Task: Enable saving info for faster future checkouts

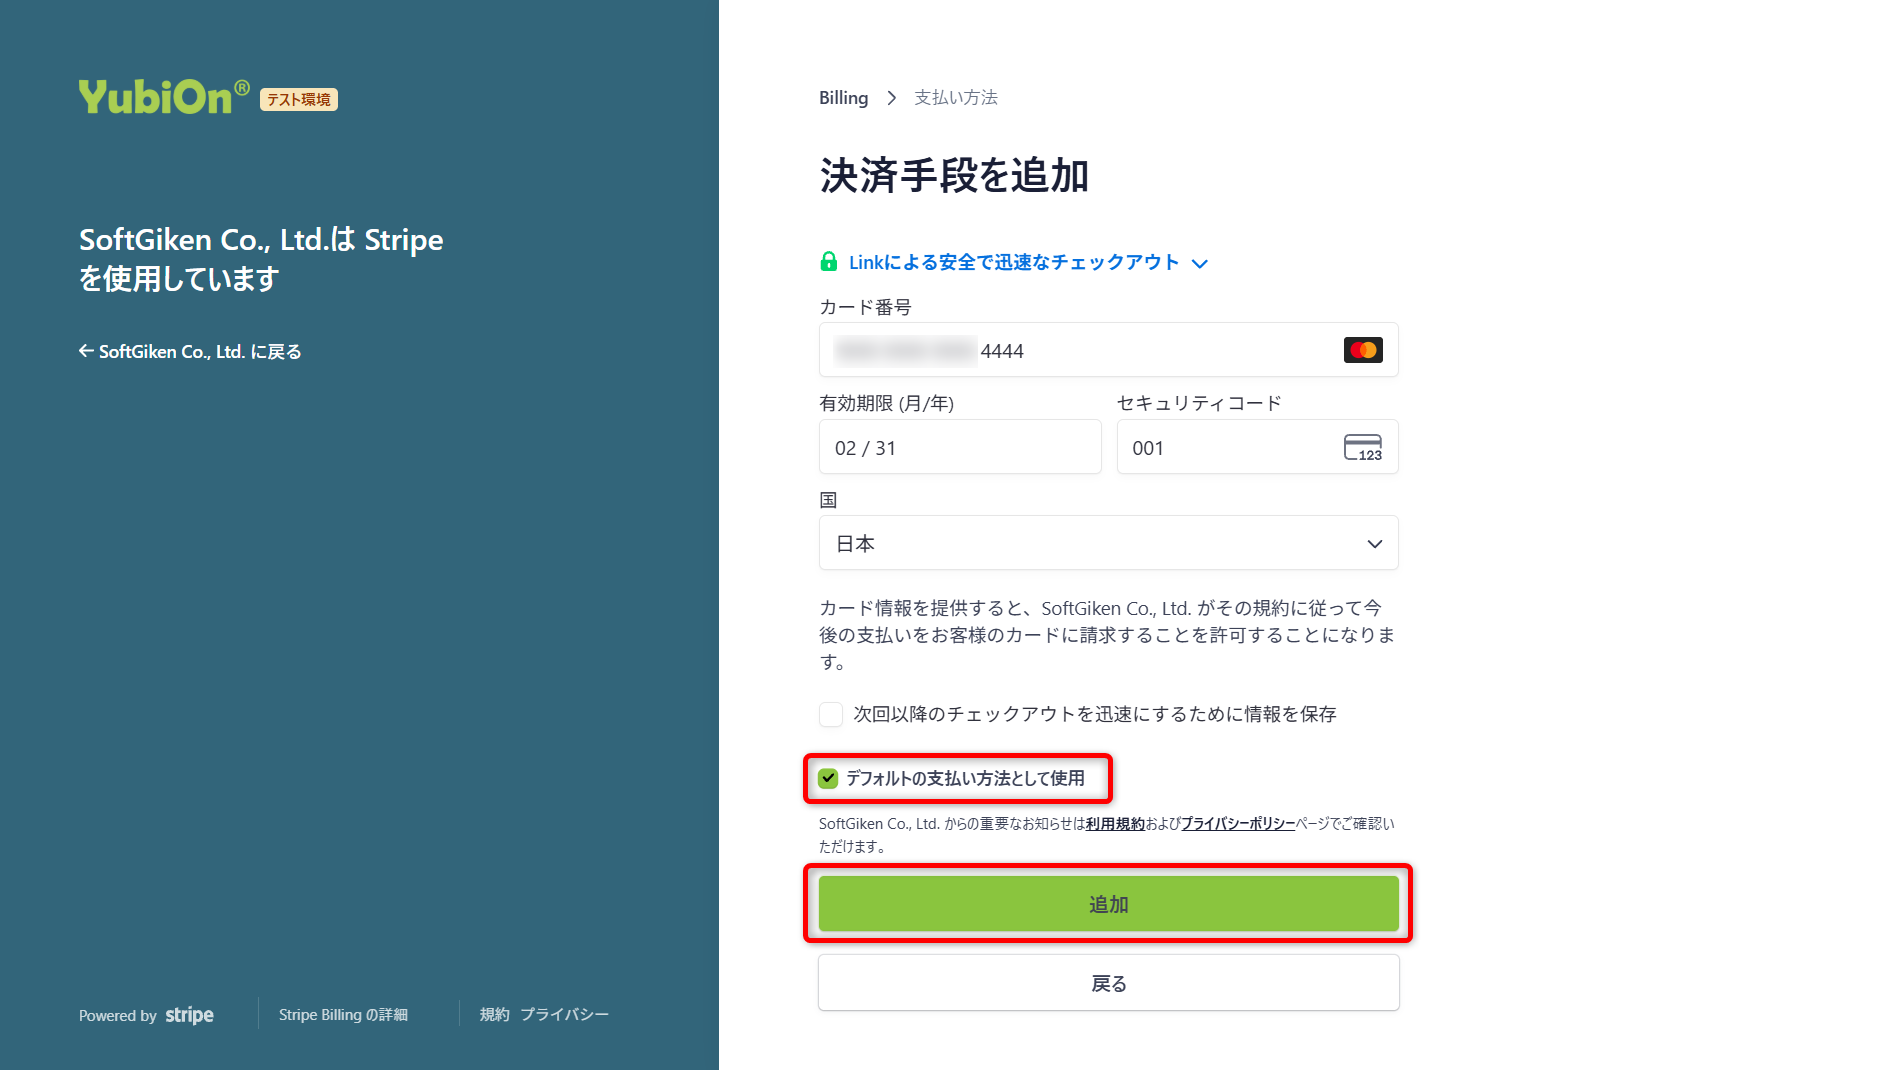Action: click(831, 714)
